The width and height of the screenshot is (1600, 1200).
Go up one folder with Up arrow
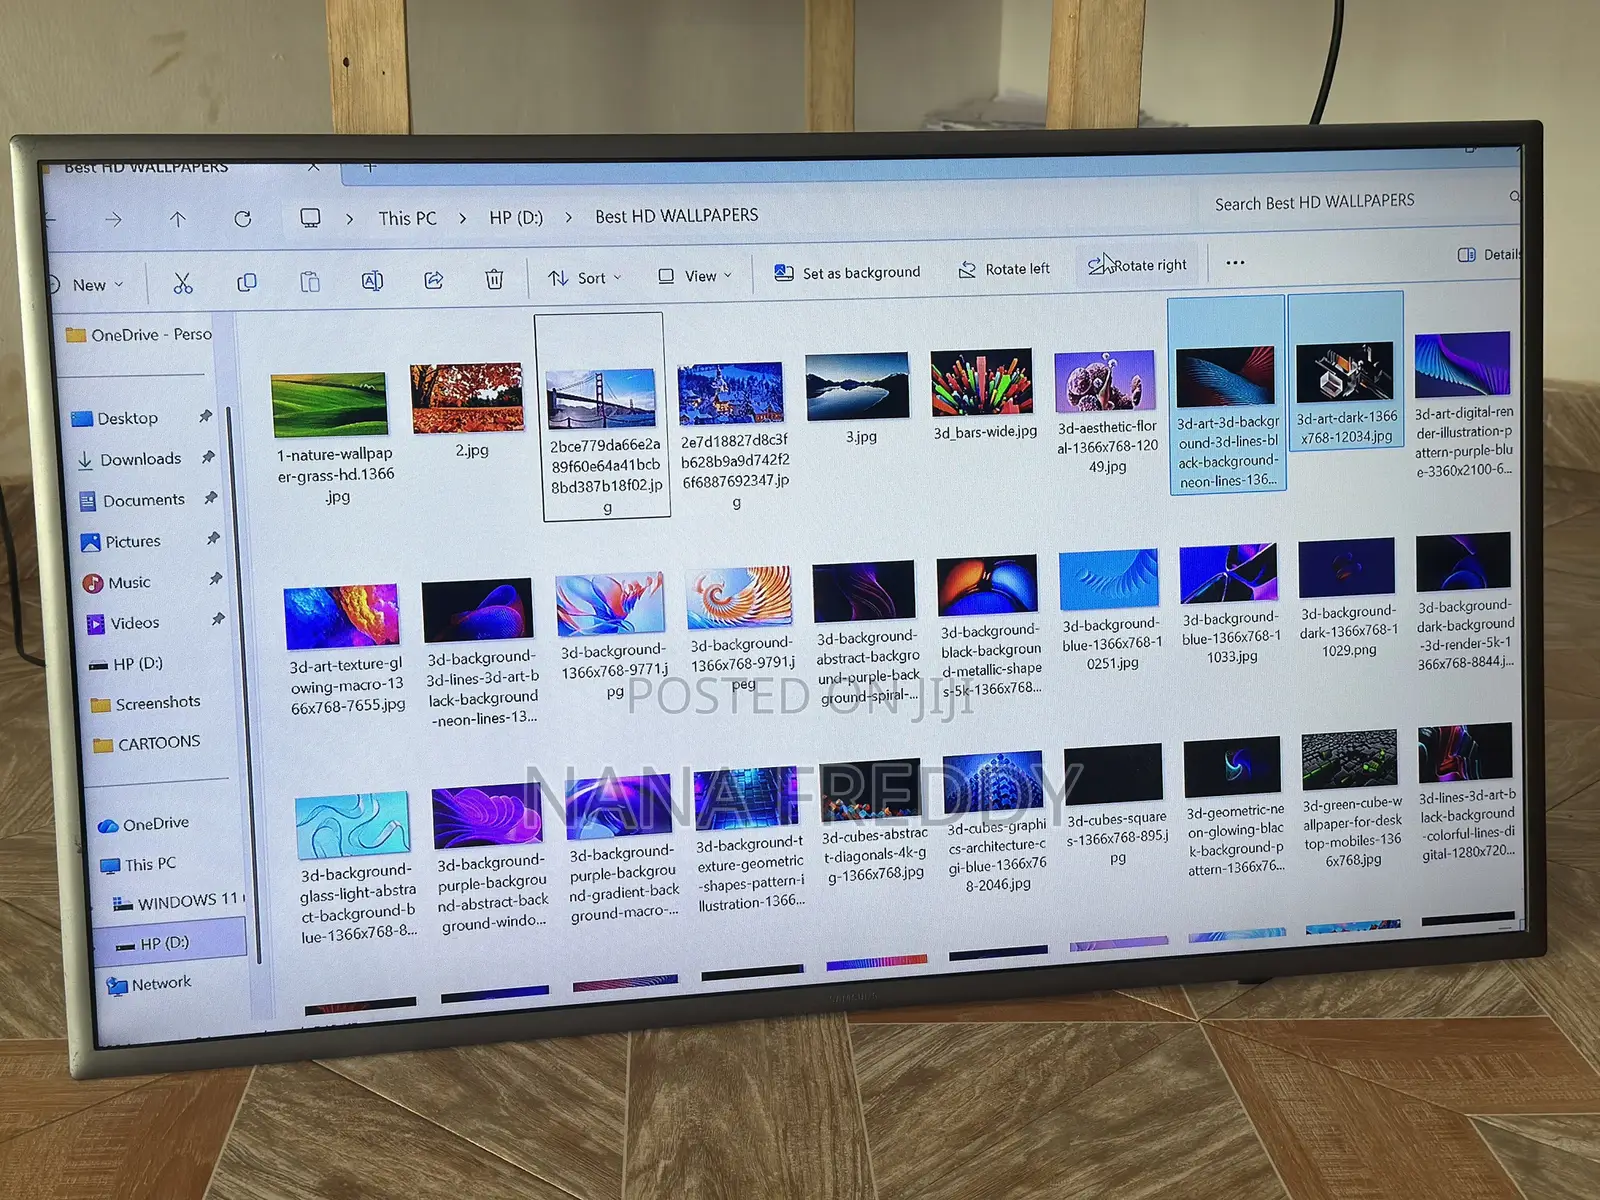(x=178, y=219)
